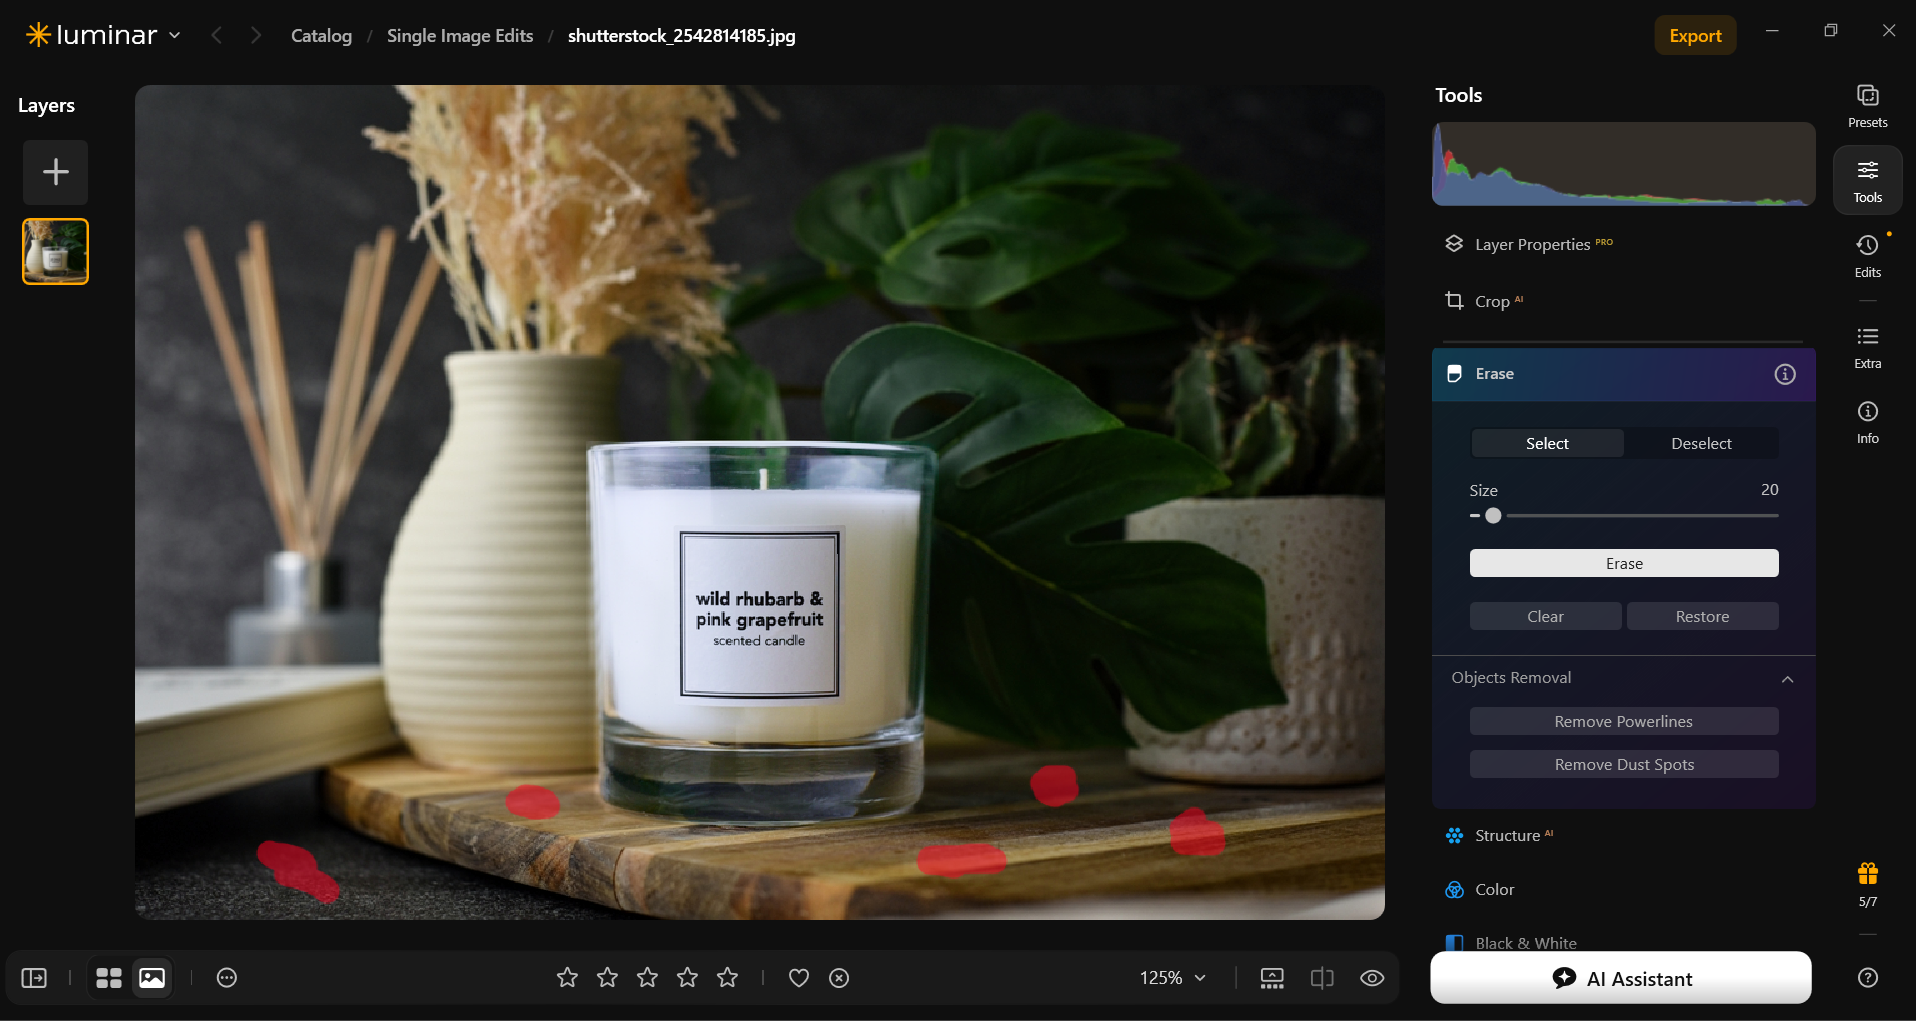1916x1021 pixels.
Task: Click the gift rewards icon
Action: pyautogui.click(x=1867, y=874)
